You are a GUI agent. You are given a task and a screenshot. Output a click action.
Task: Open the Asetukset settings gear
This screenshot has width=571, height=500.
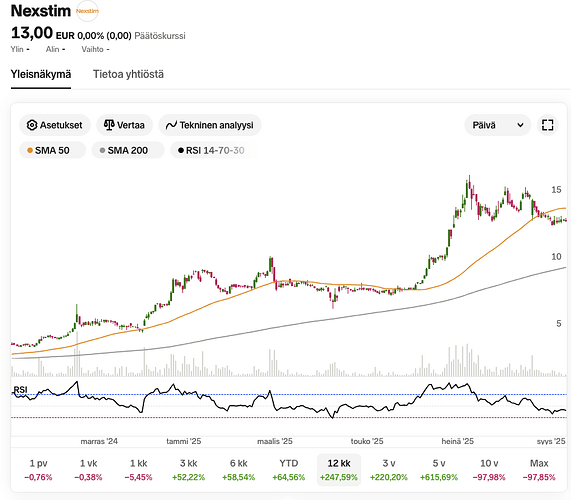(32, 125)
